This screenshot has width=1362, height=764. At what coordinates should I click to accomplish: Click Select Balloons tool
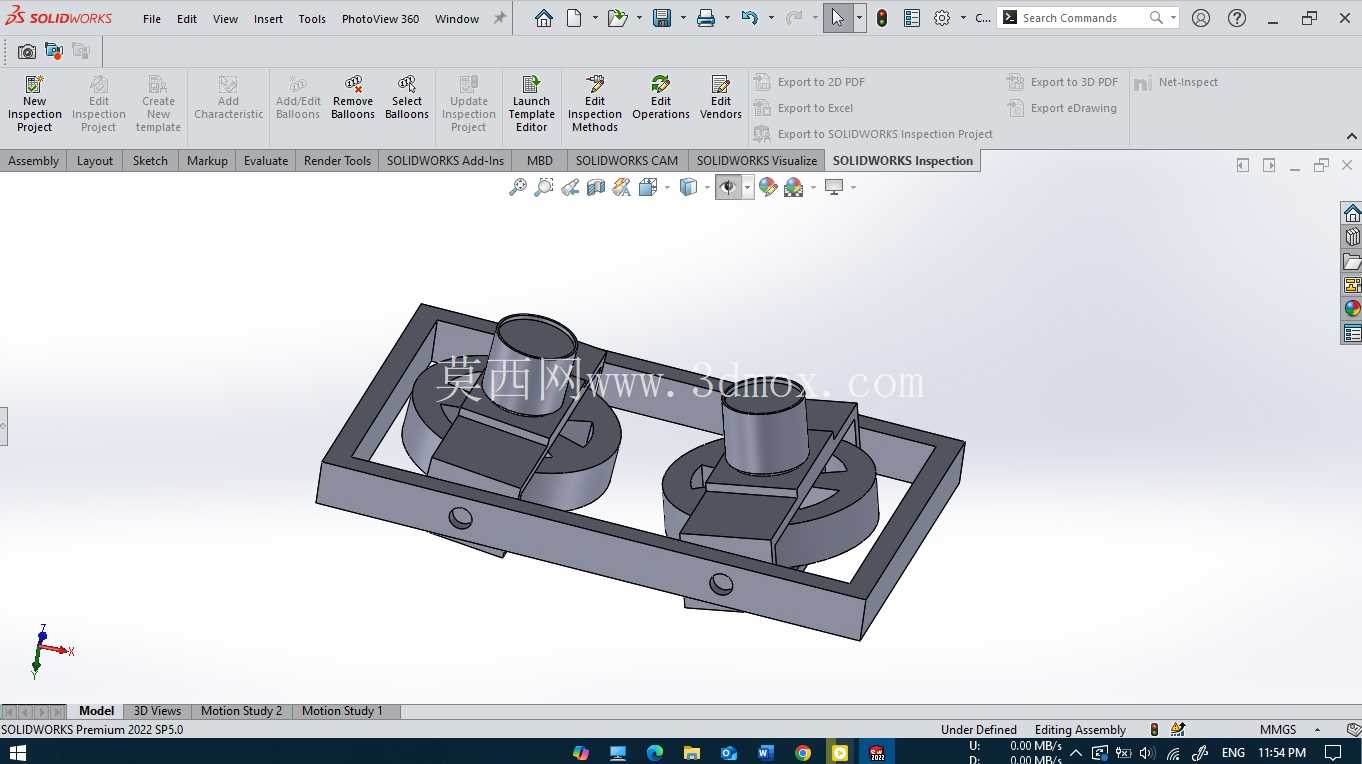pyautogui.click(x=407, y=97)
